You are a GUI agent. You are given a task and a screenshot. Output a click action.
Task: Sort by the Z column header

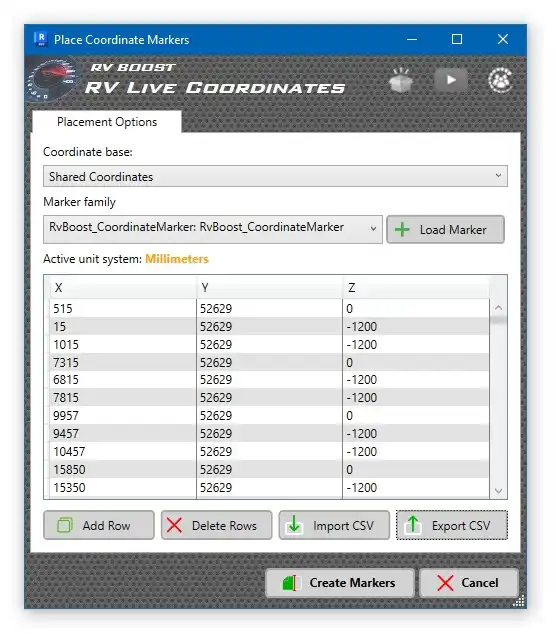[416, 288]
